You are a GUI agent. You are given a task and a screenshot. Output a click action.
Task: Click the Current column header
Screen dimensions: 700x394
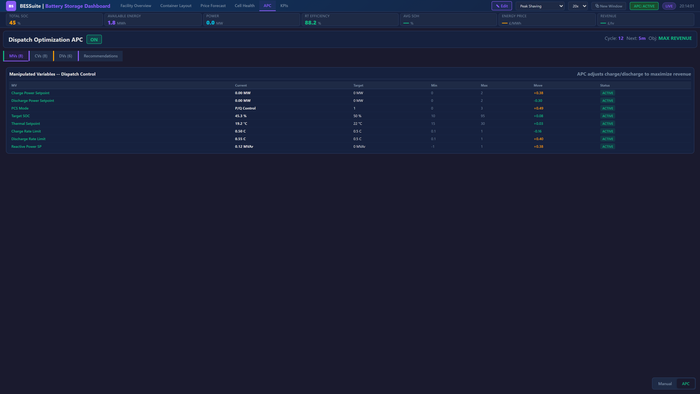[x=241, y=86]
